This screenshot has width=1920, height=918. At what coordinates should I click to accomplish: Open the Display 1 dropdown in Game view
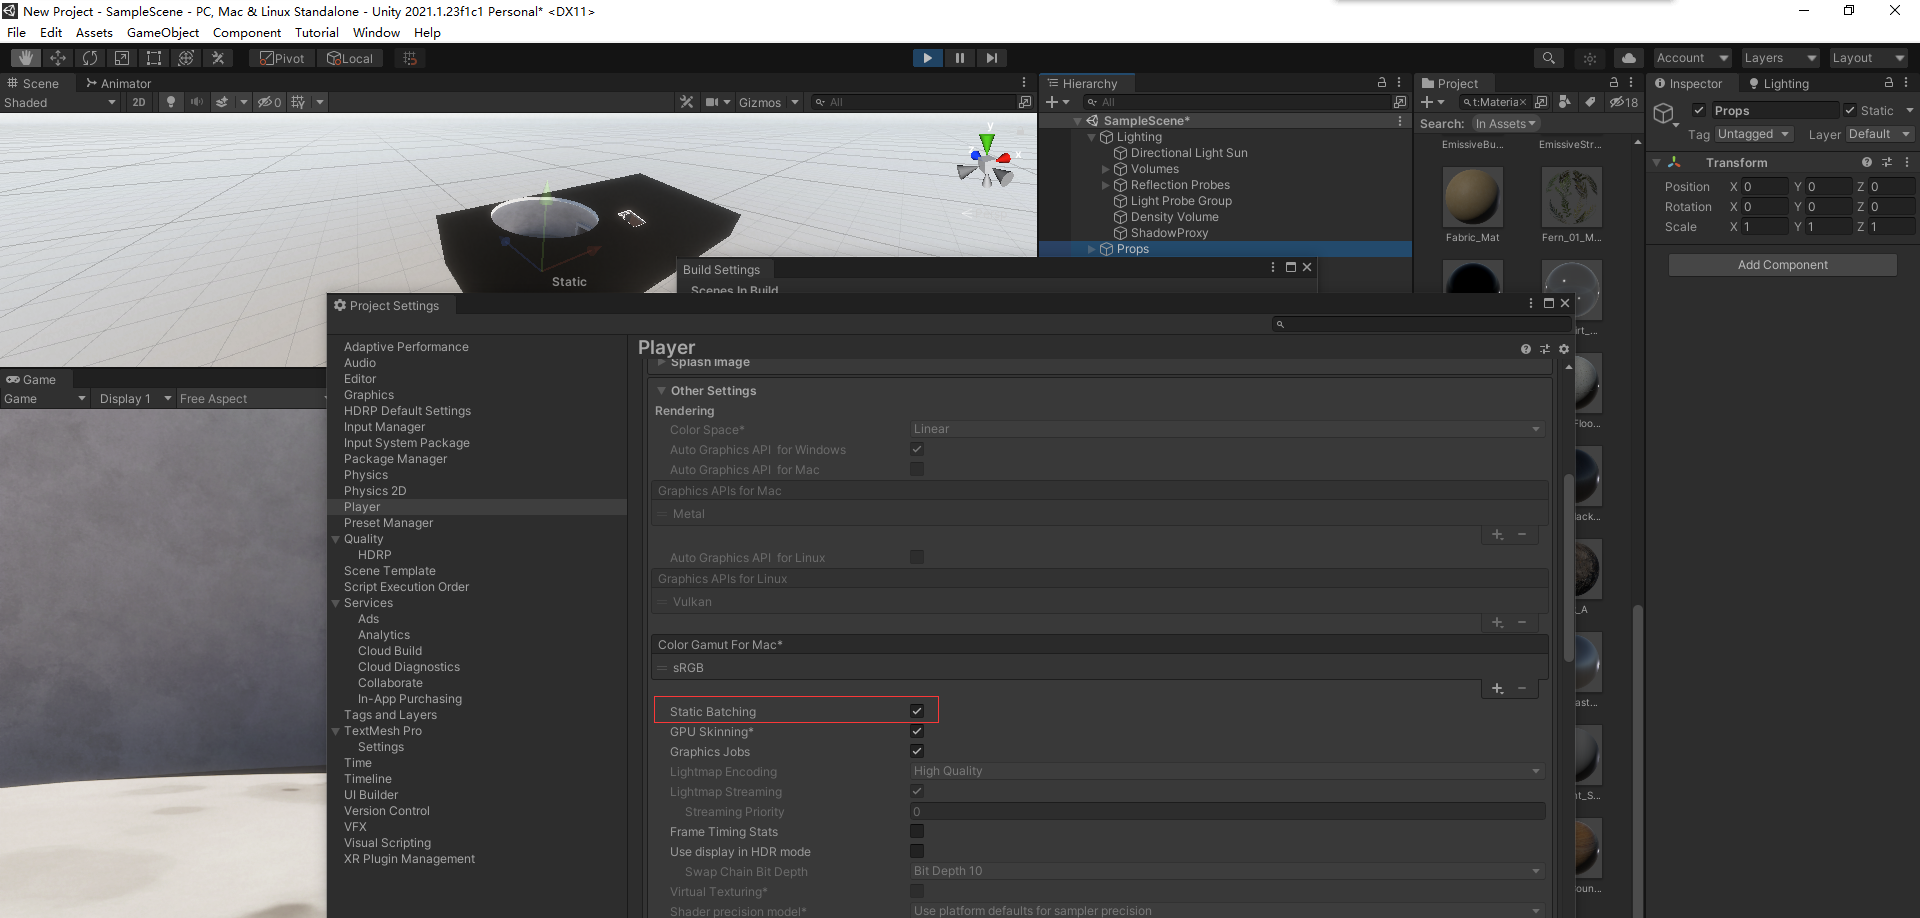tap(134, 398)
